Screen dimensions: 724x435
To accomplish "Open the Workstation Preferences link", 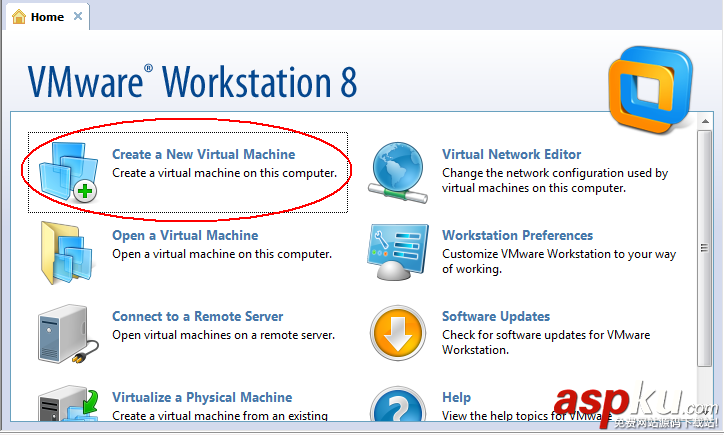I will click(518, 235).
